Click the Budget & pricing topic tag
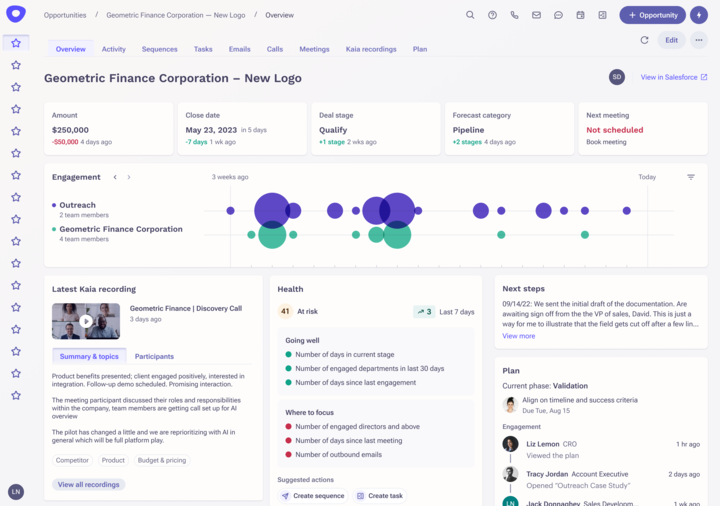This screenshot has height=506, width=720. click(x=162, y=460)
